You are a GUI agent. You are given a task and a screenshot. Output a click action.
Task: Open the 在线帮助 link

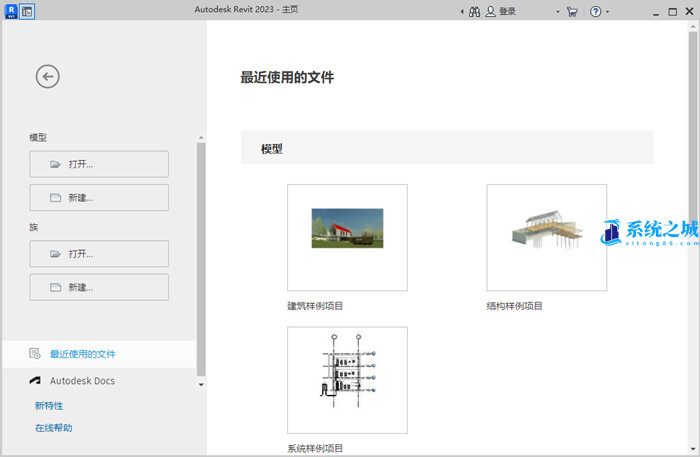(54, 428)
